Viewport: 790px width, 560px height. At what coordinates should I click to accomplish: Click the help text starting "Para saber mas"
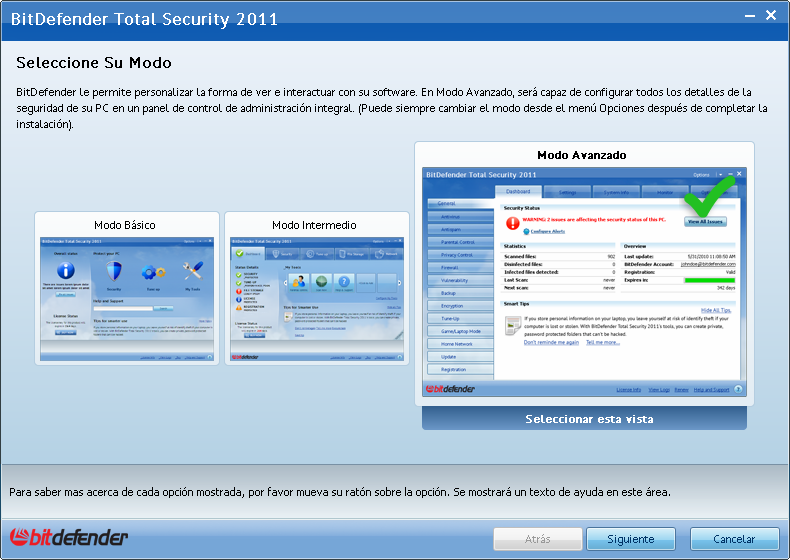point(340,492)
